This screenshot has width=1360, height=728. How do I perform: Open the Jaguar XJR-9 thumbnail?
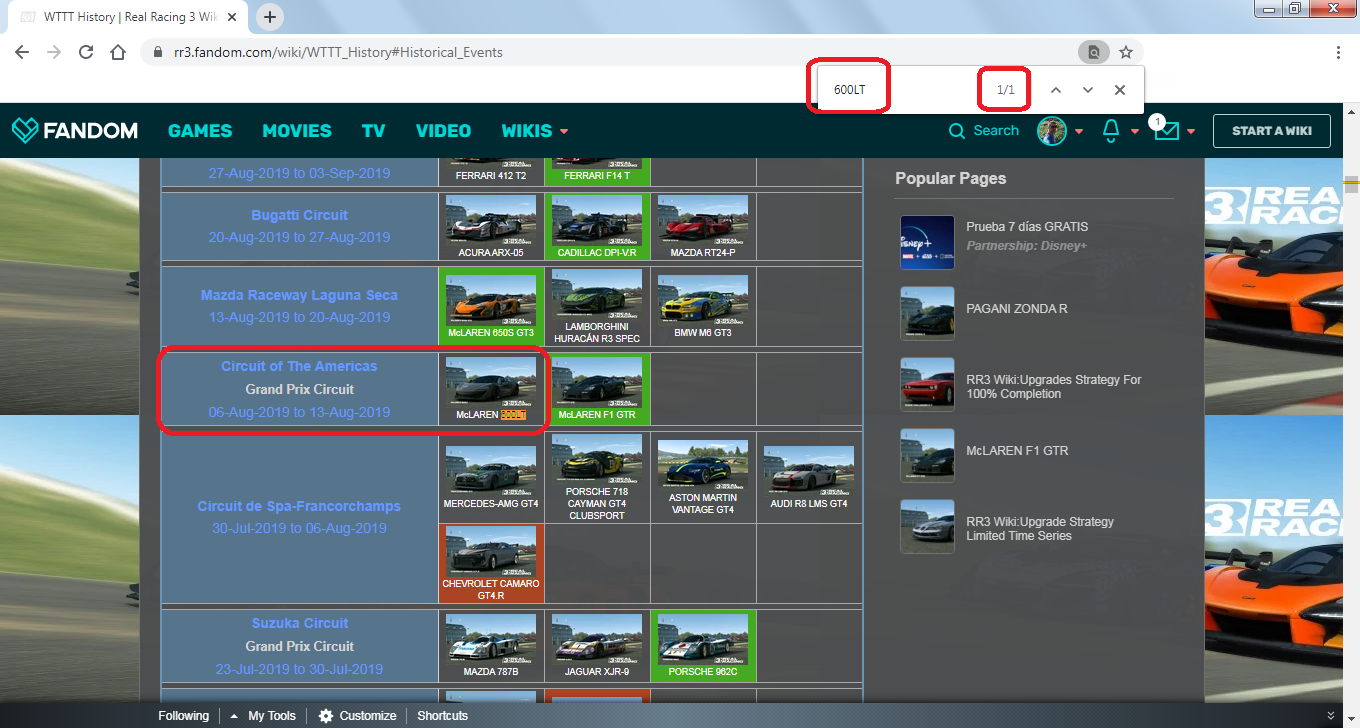pos(597,640)
